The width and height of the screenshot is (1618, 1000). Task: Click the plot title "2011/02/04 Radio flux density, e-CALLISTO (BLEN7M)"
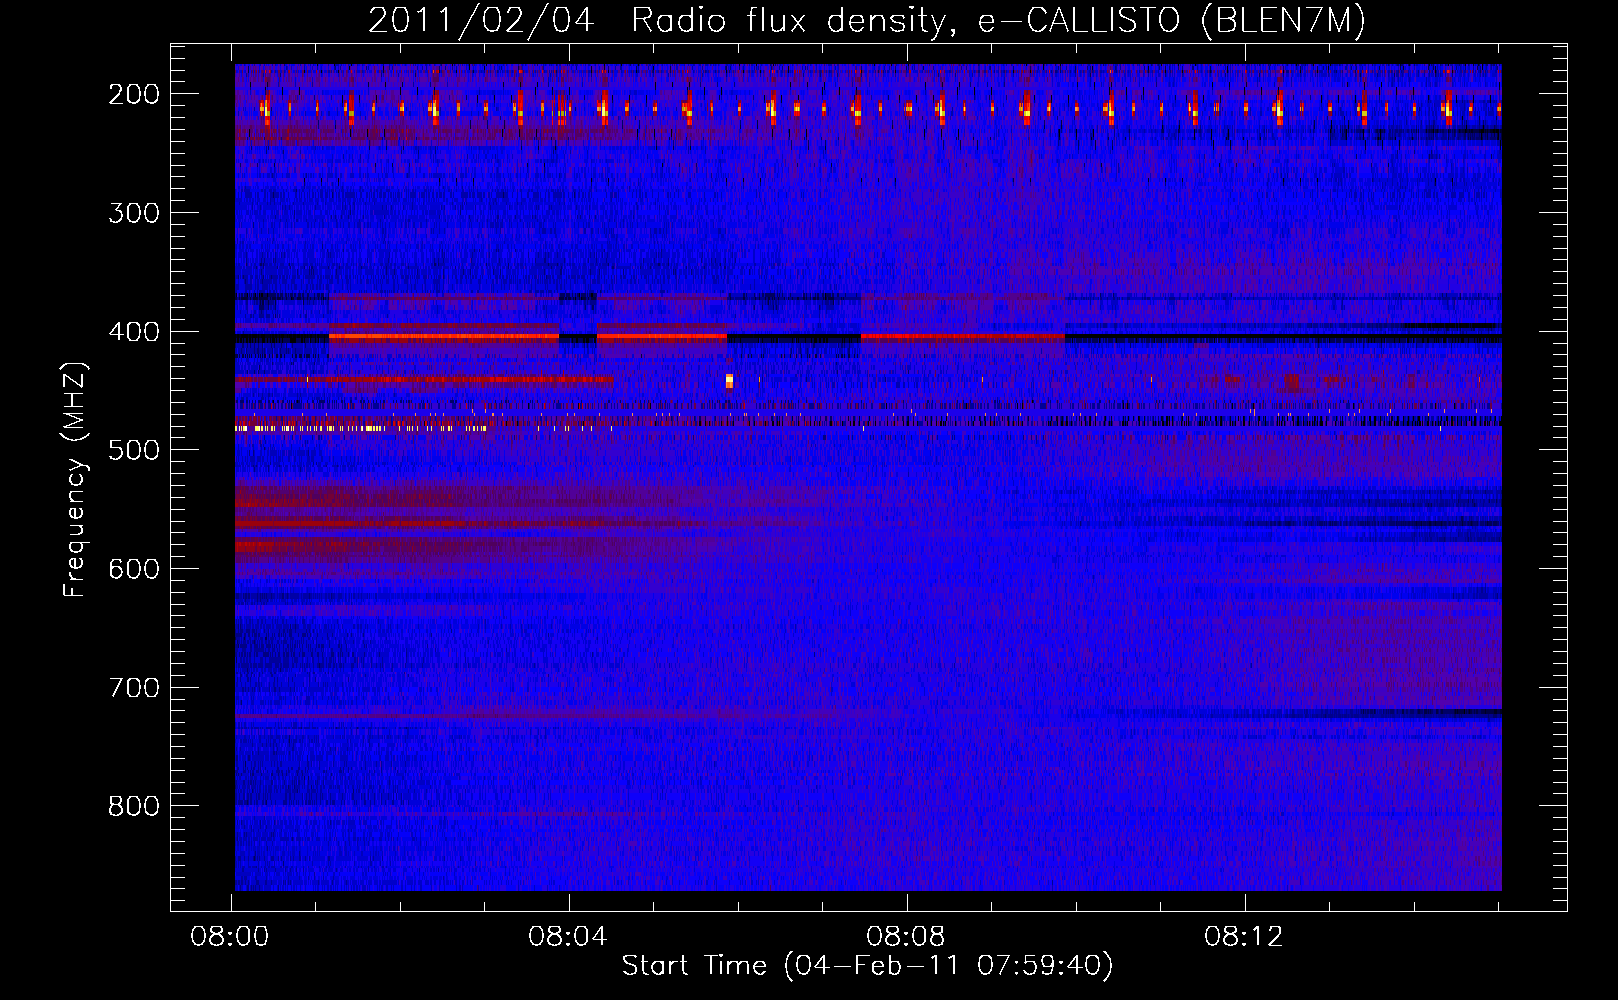coord(867,21)
